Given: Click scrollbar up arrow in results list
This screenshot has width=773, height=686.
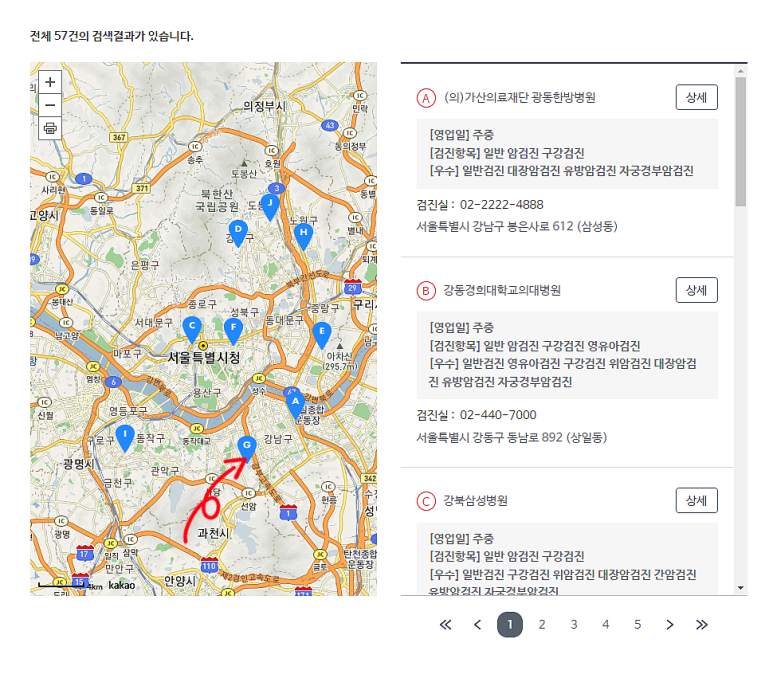Looking at the screenshot, I should [740, 71].
